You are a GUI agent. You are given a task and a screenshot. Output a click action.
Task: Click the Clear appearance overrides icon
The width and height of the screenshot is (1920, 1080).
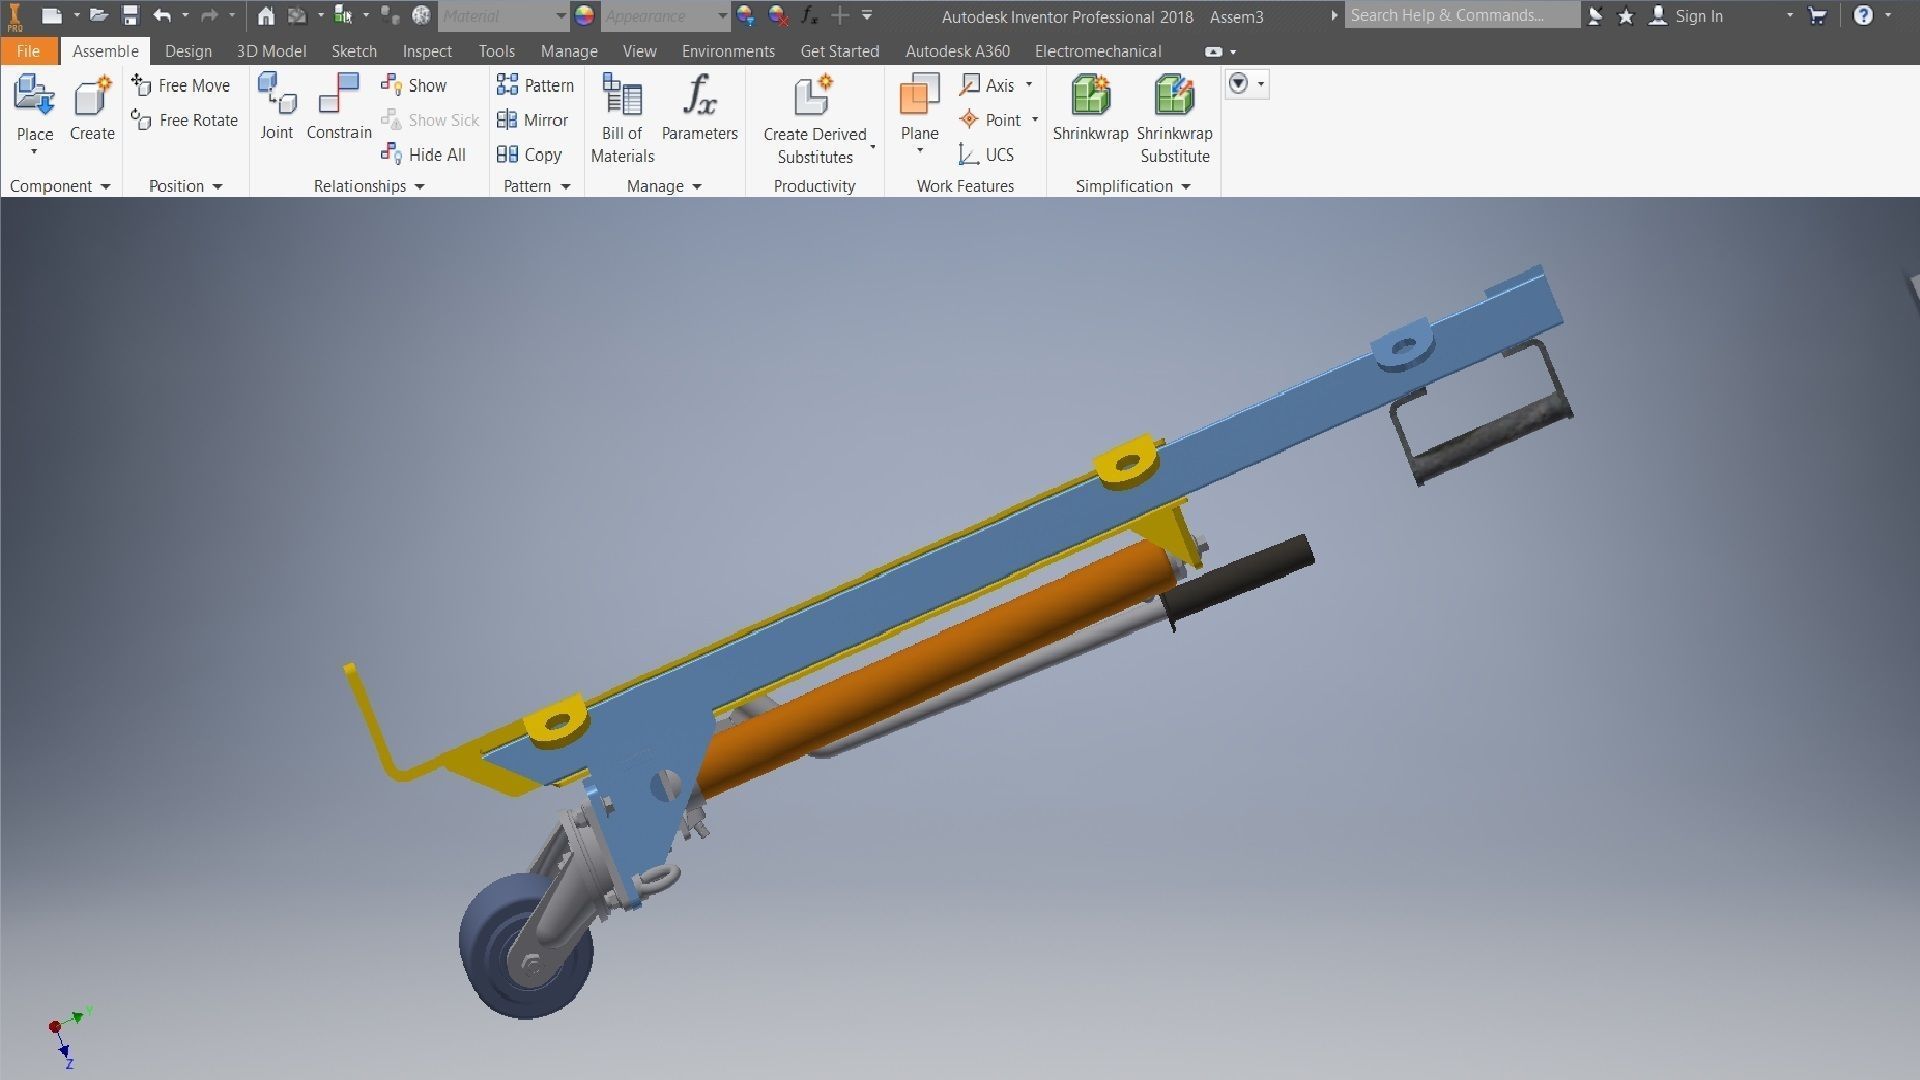point(778,15)
